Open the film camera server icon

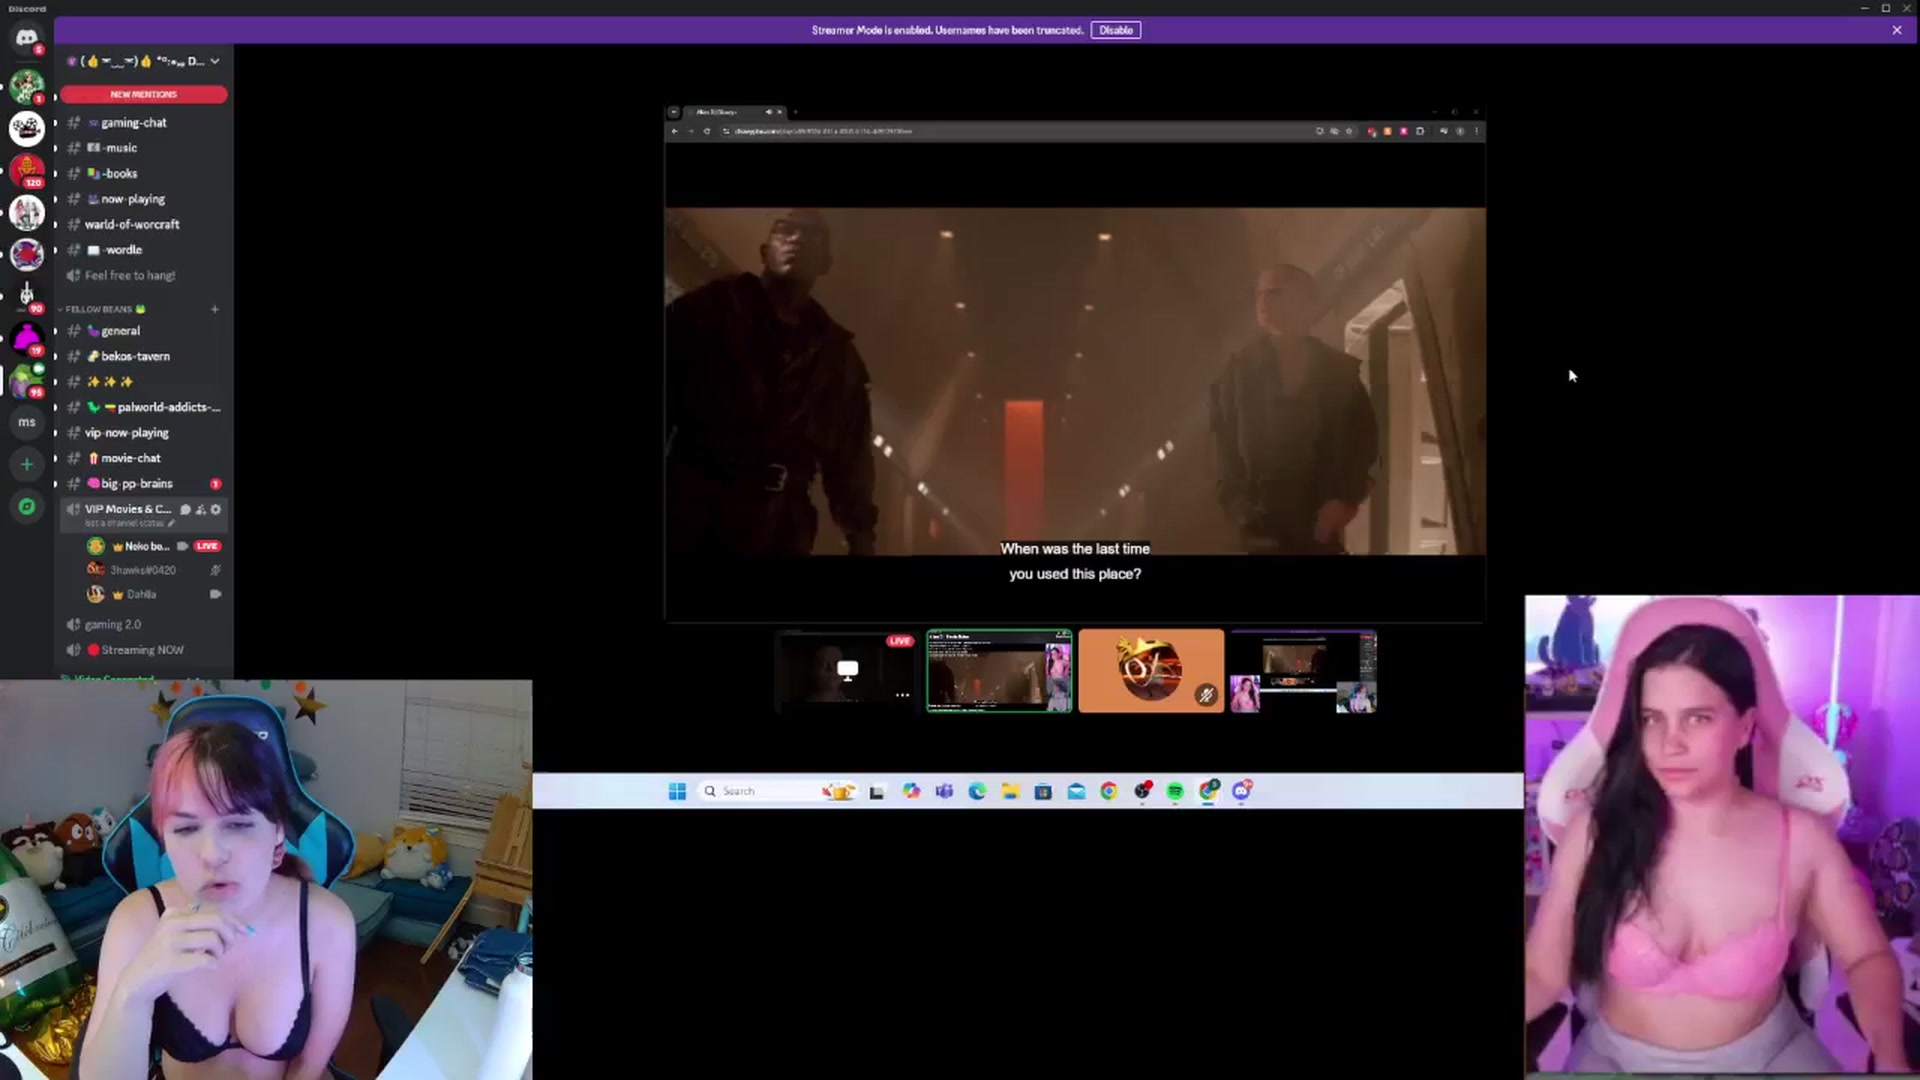[x=27, y=128]
